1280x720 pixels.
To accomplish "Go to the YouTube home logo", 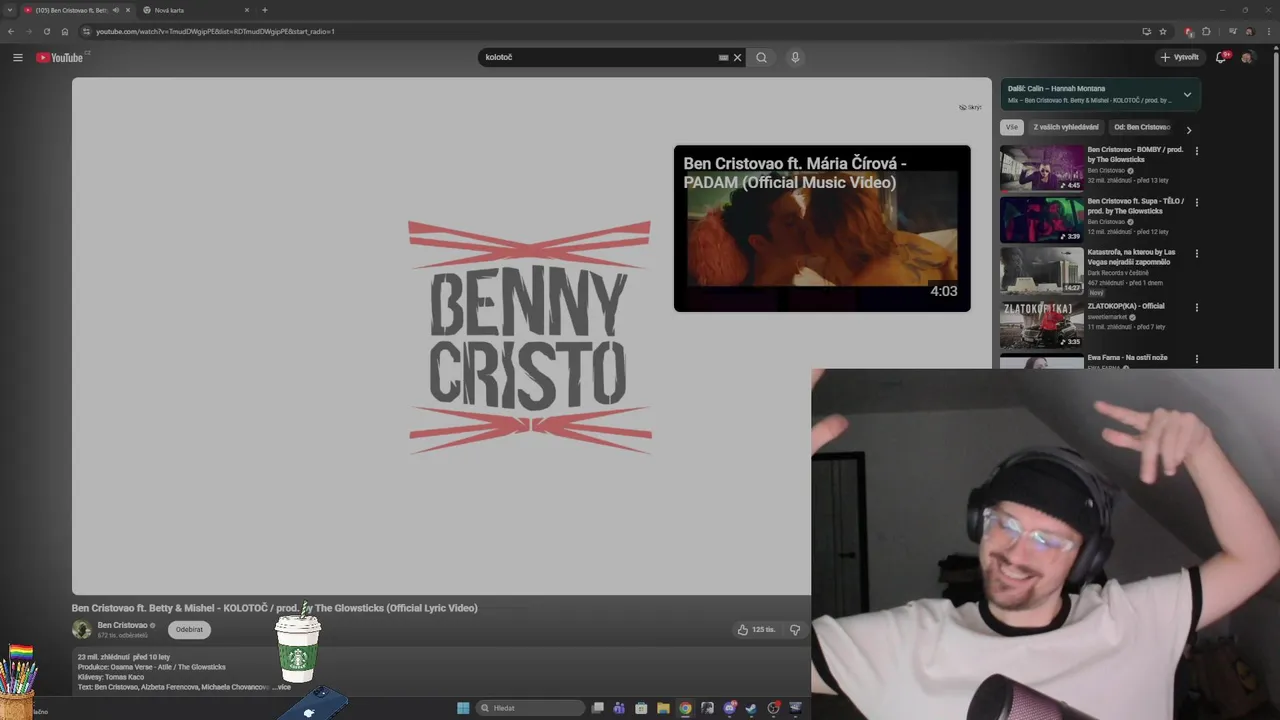I will click(x=60, y=57).
